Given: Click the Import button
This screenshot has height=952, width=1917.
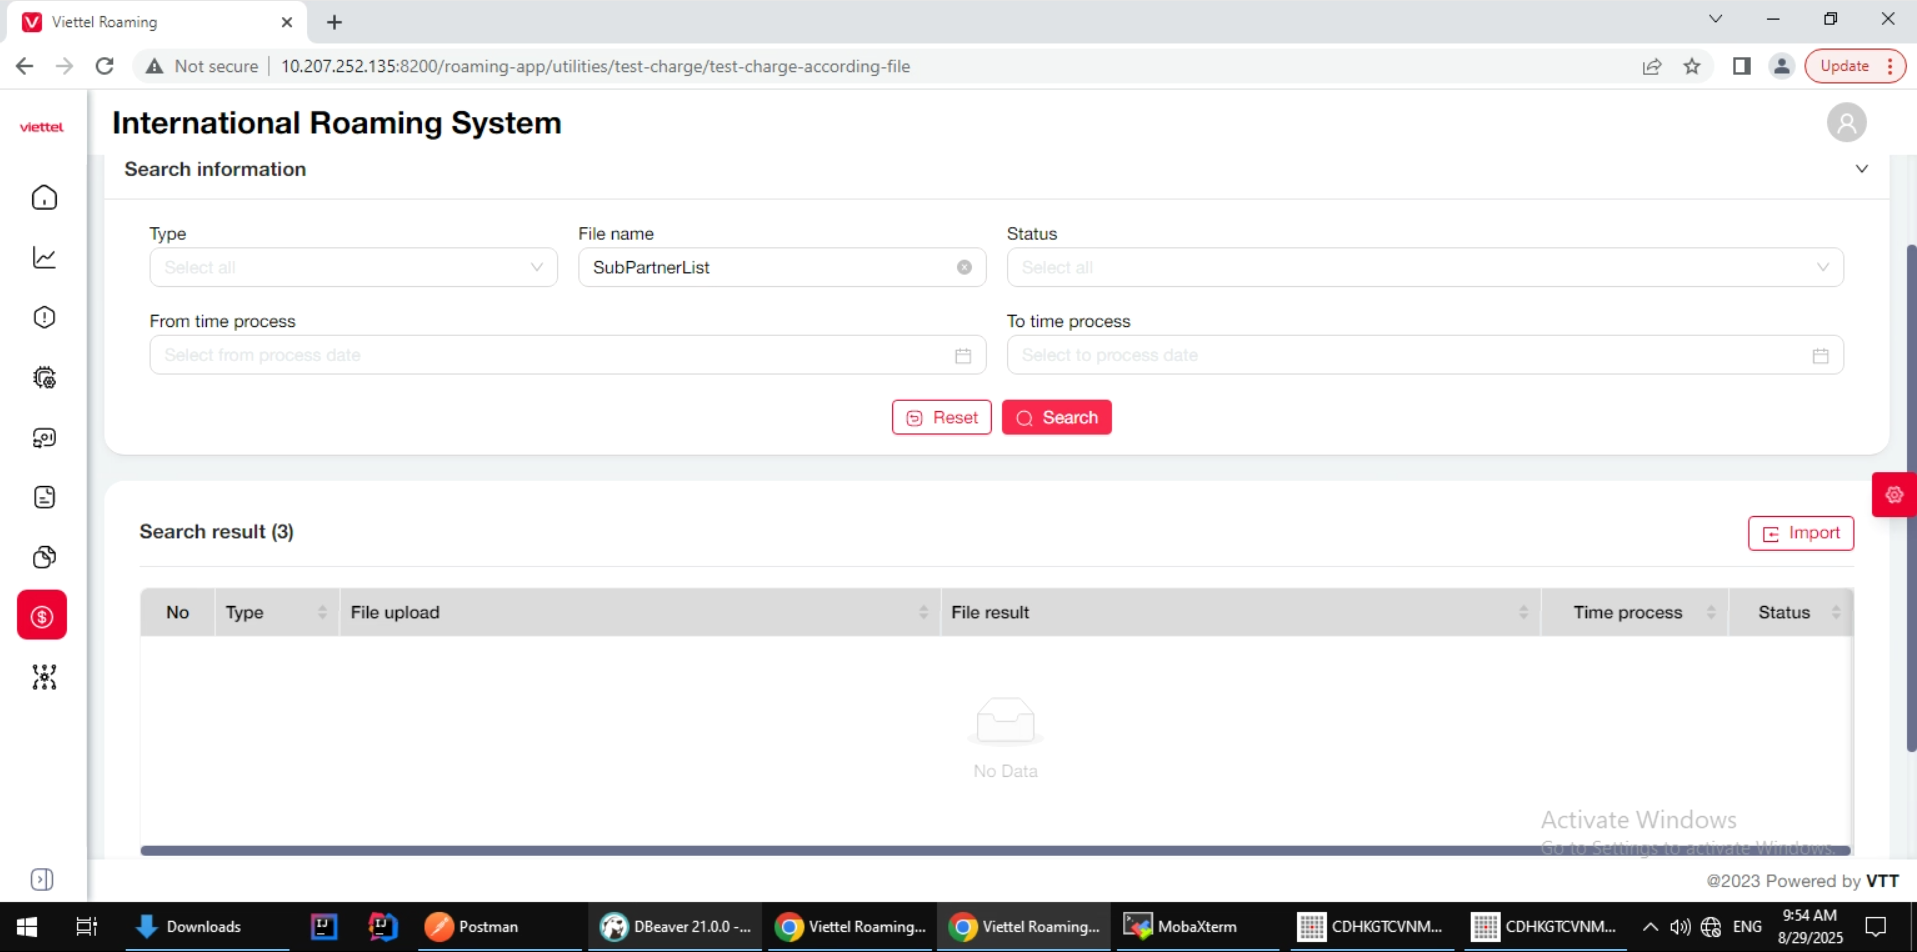Looking at the screenshot, I should click(x=1800, y=534).
